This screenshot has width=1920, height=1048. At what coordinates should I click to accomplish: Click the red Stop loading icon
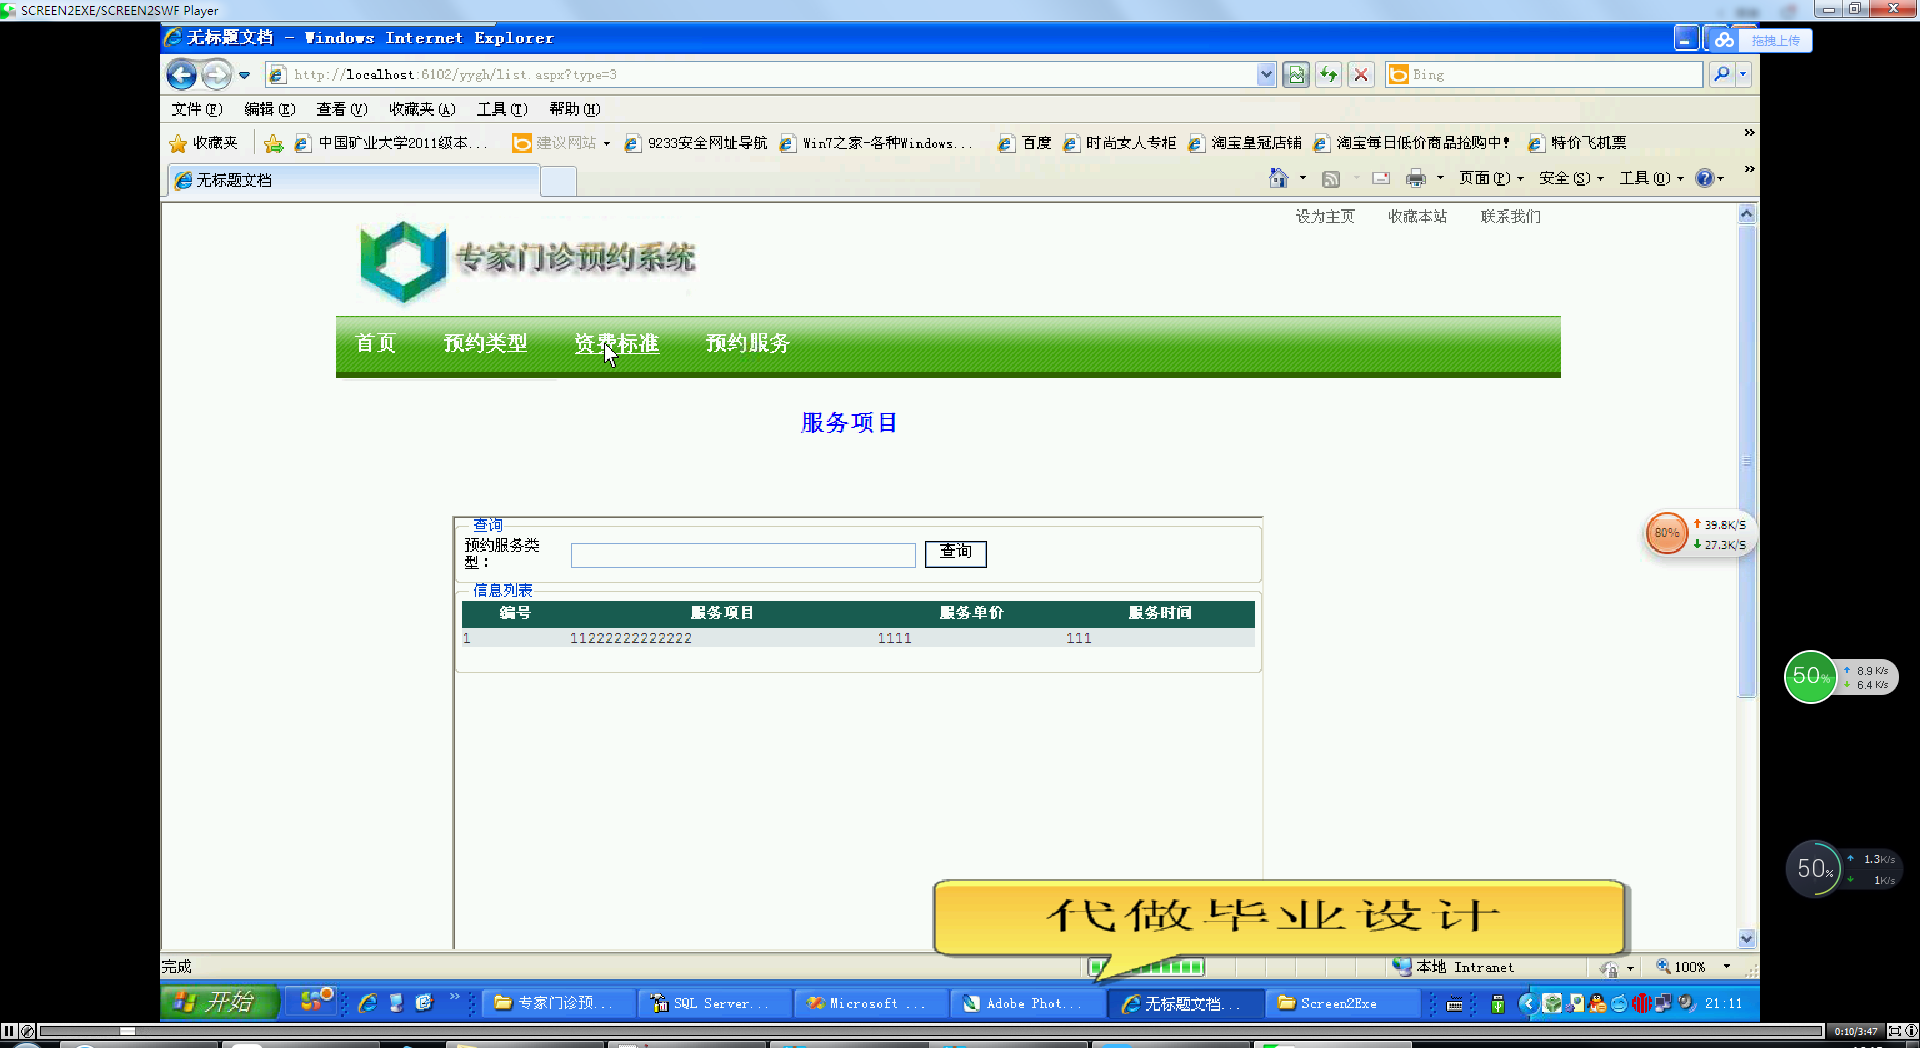[1361, 75]
